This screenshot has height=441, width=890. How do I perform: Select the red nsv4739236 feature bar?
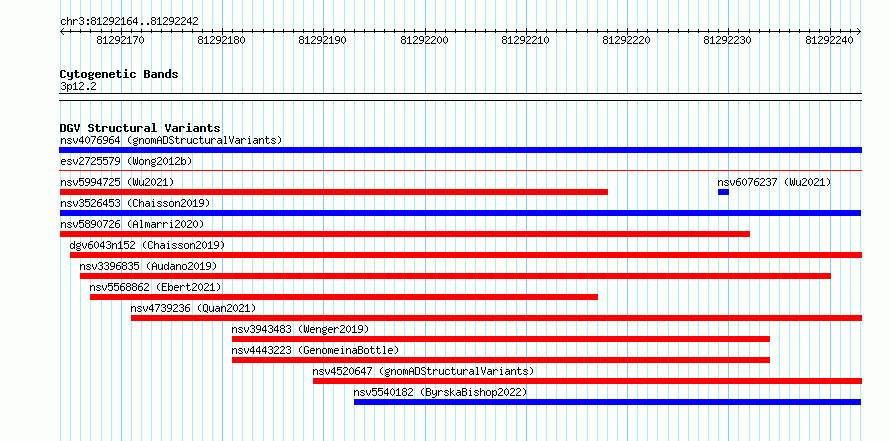pos(497,318)
